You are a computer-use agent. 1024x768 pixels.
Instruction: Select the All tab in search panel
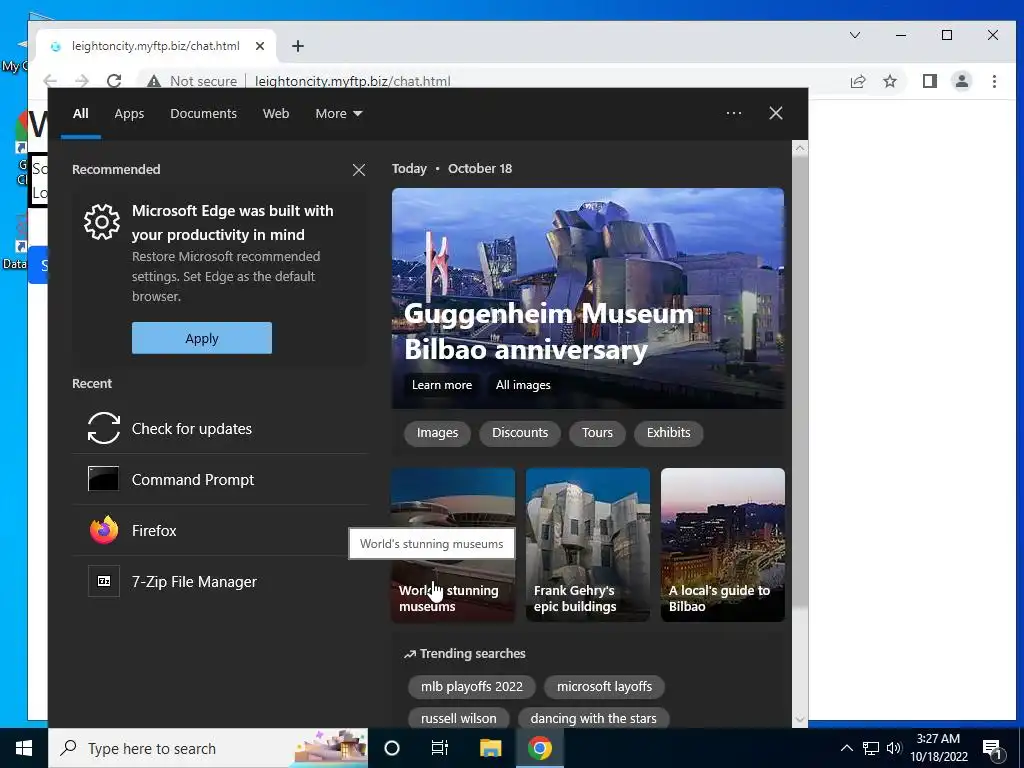coord(81,114)
